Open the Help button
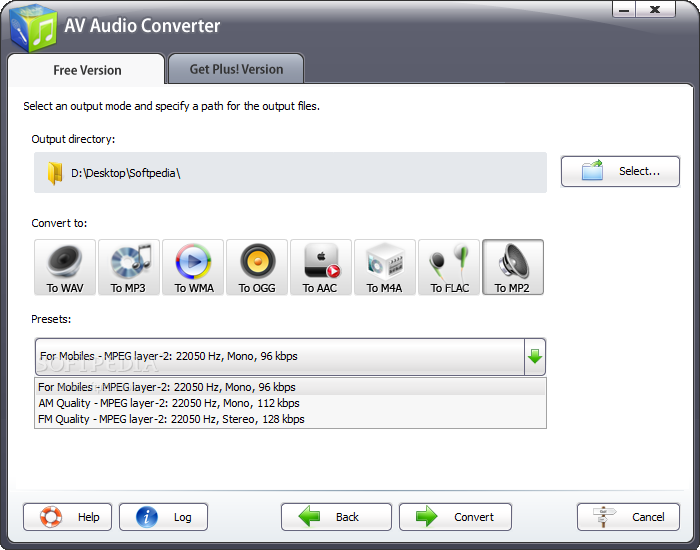The height and width of the screenshot is (550, 700). pyautogui.click(x=67, y=517)
